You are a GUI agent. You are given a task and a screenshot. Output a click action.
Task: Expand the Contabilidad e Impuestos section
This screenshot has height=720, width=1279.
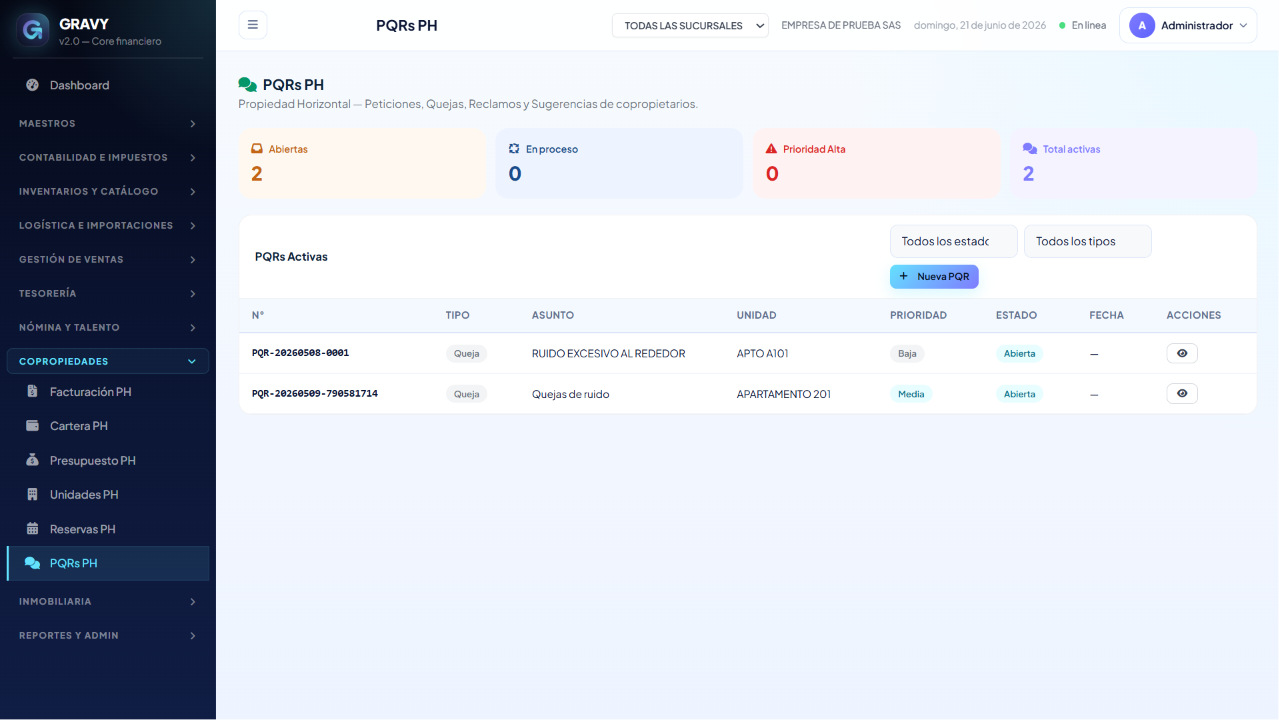pos(108,157)
